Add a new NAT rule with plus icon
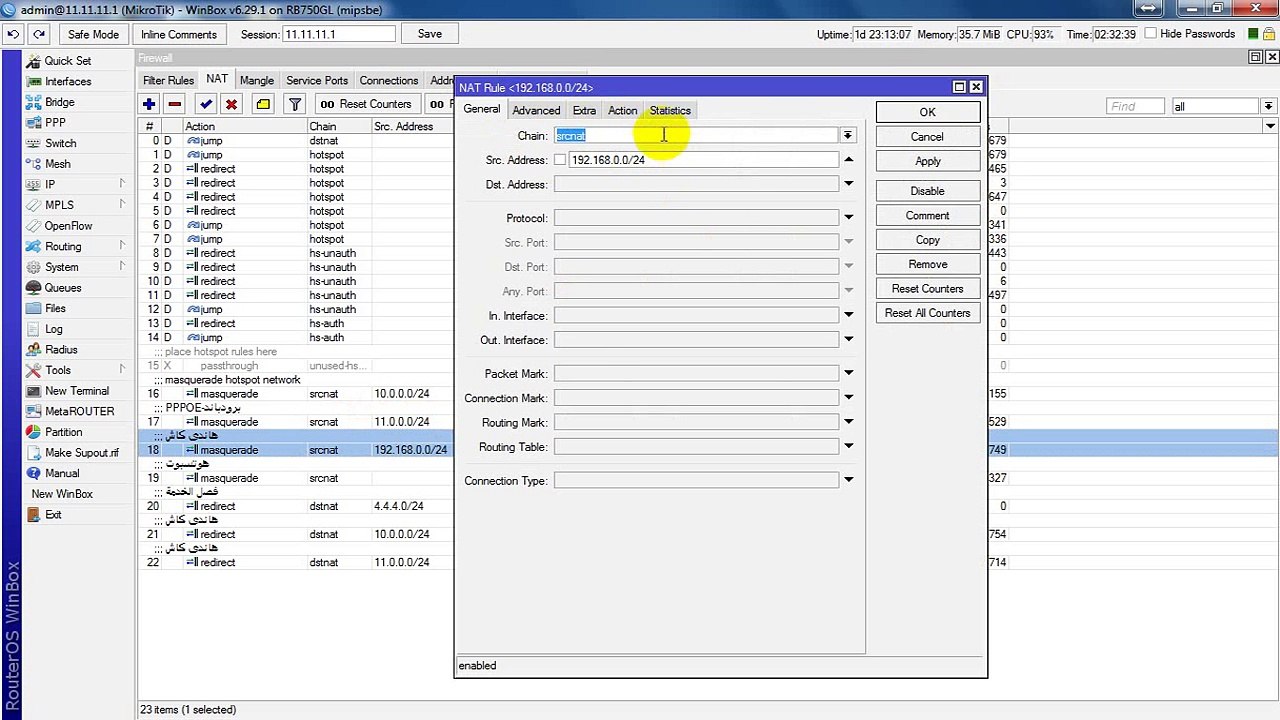The height and width of the screenshot is (720, 1280). tap(149, 104)
